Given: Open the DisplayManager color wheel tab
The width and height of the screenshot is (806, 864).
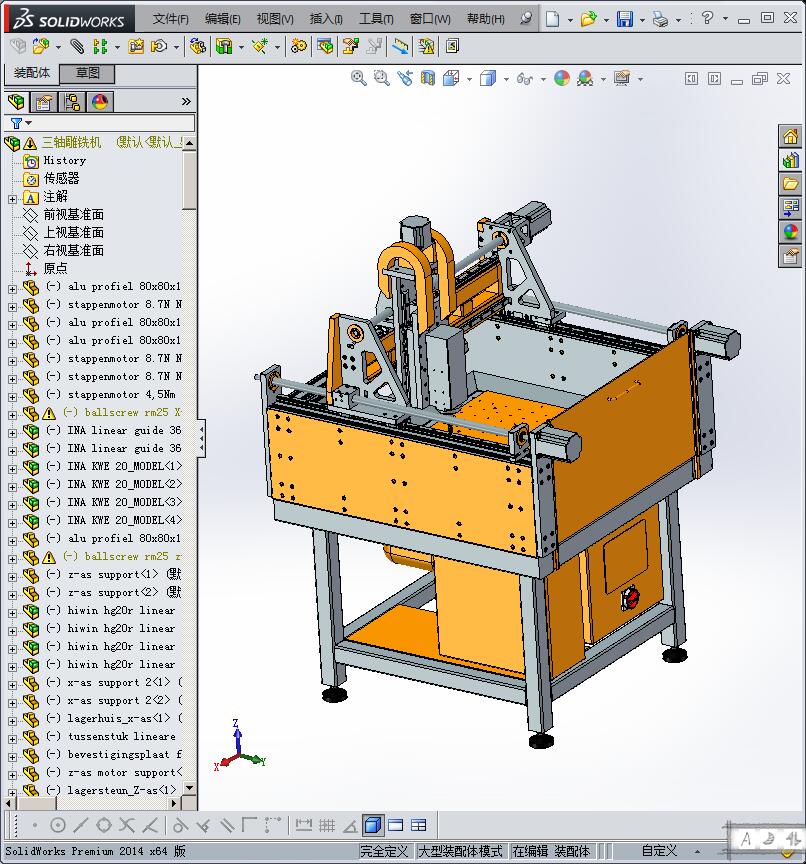Looking at the screenshot, I should [100, 102].
